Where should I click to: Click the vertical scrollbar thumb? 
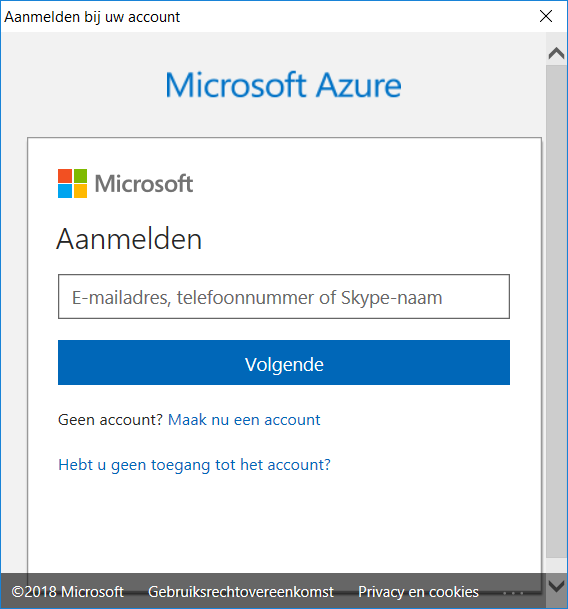pyautogui.click(x=556, y=311)
